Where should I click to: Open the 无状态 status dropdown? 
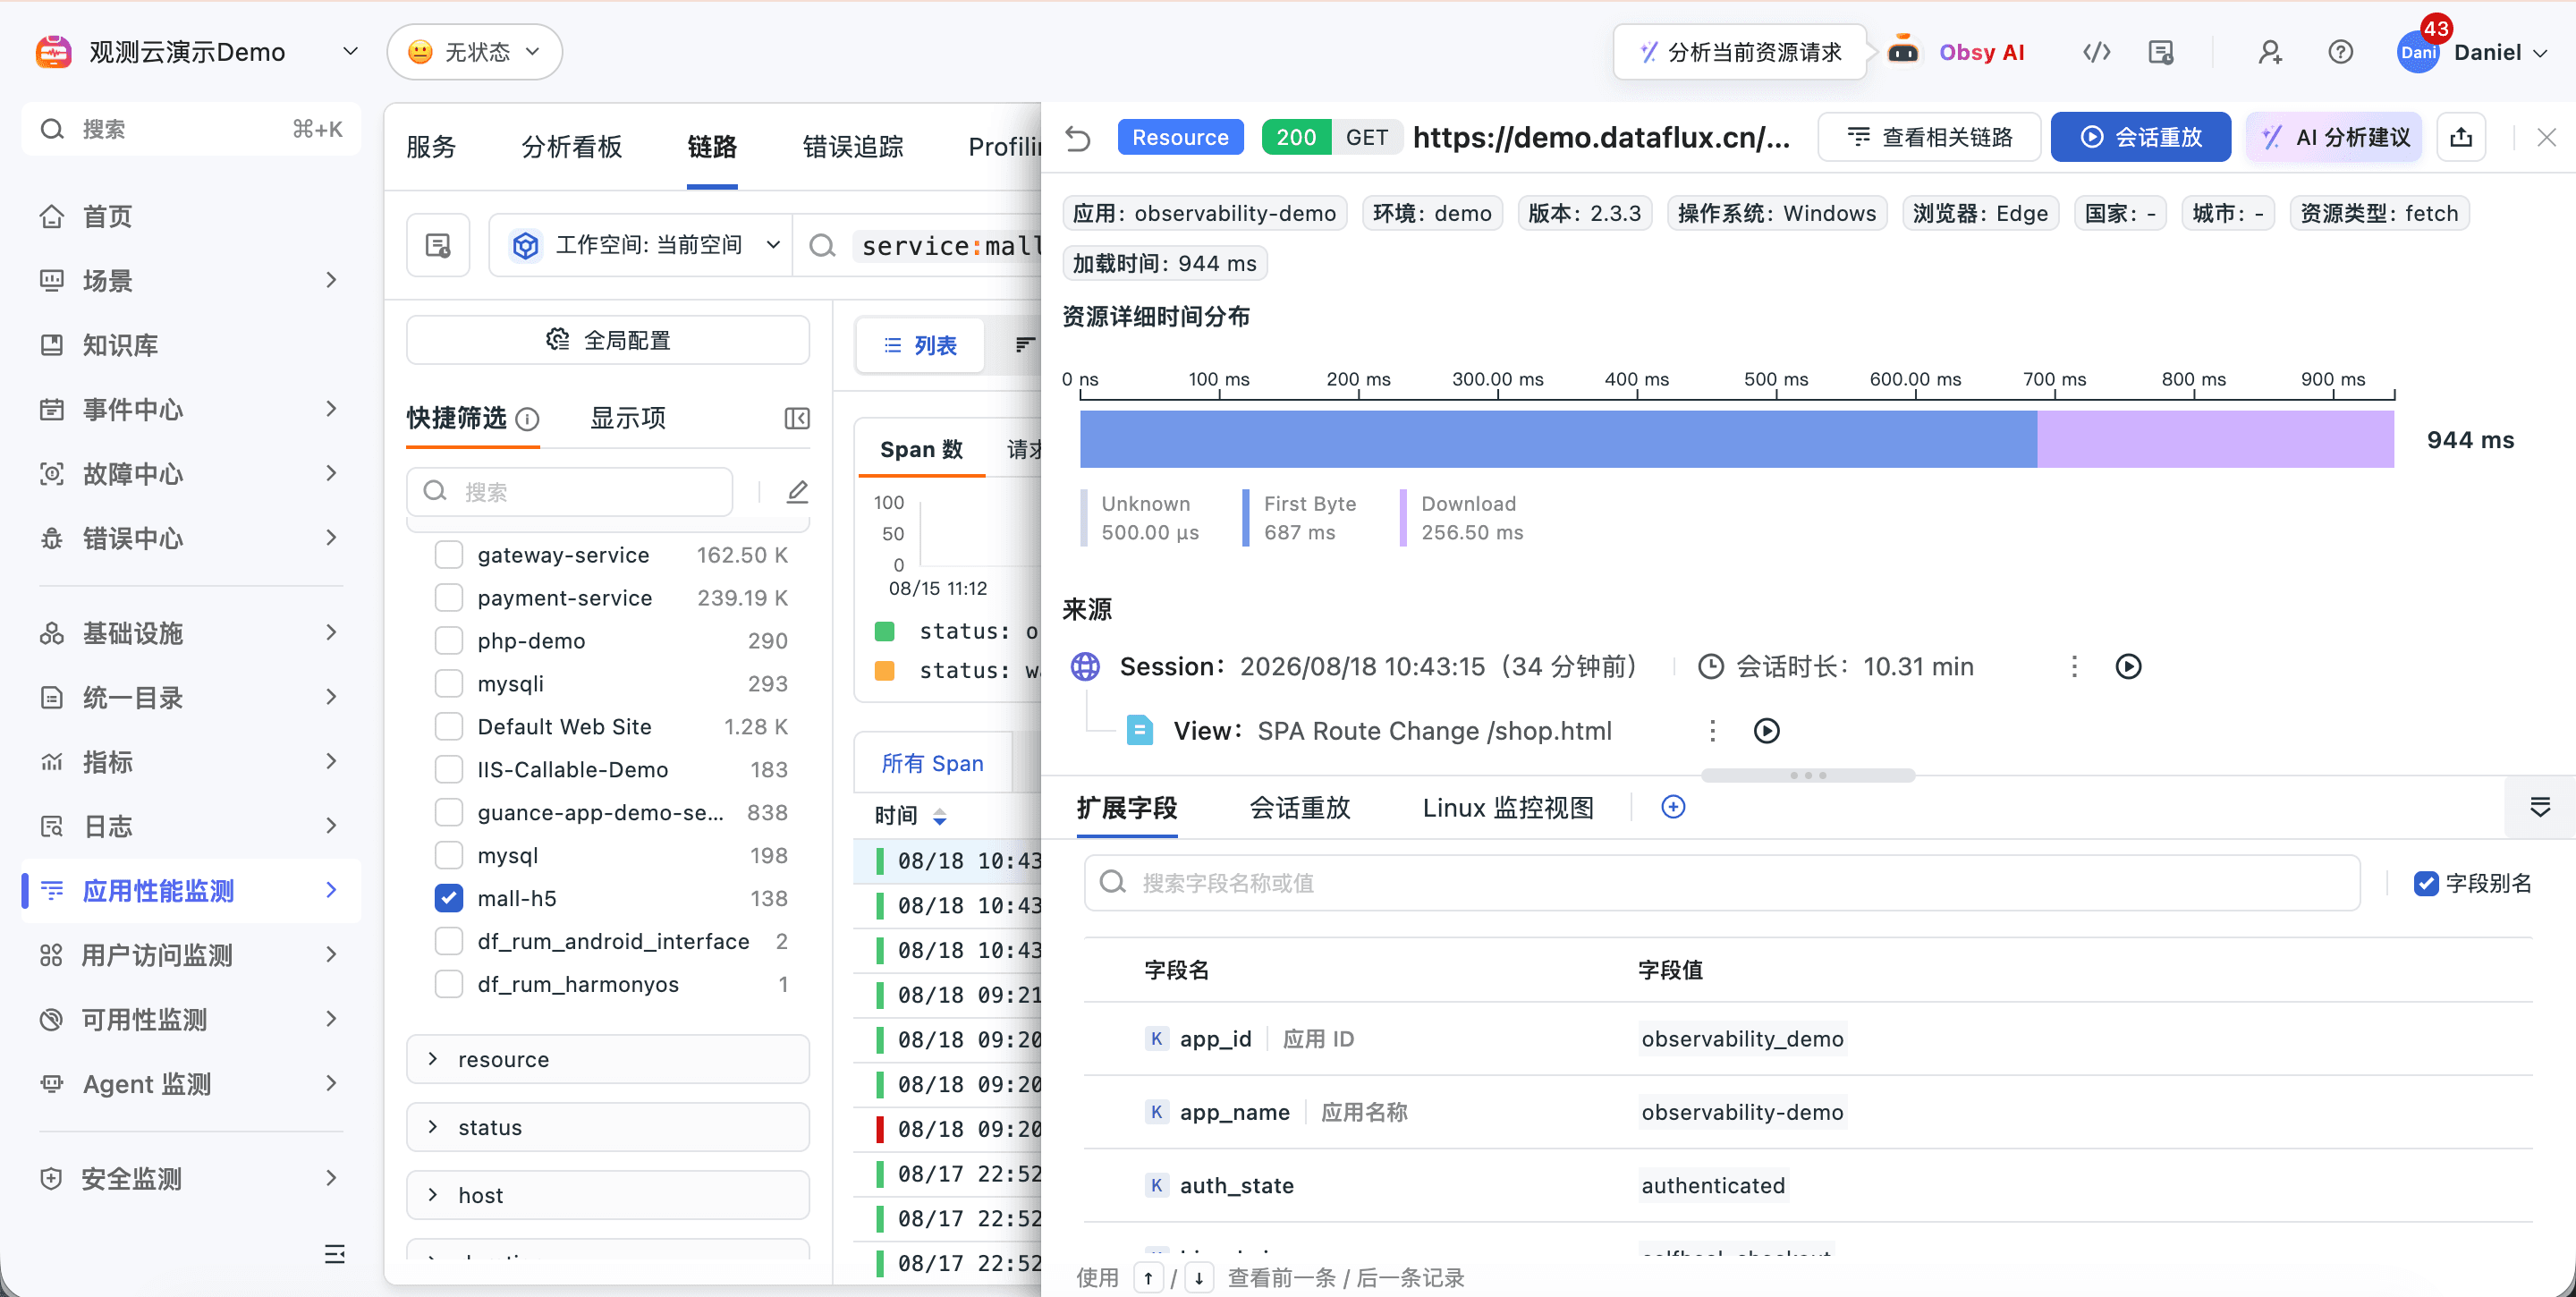click(x=475, y=52)
